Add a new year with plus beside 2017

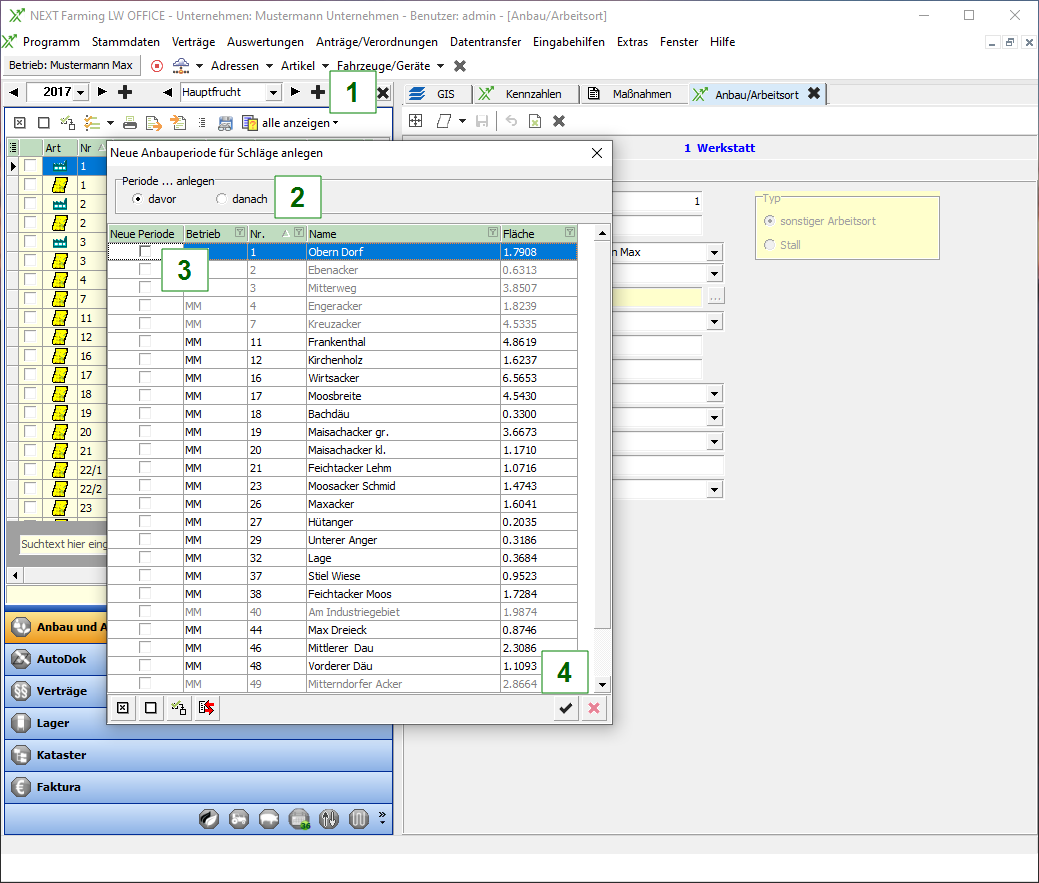click(125, 92)
